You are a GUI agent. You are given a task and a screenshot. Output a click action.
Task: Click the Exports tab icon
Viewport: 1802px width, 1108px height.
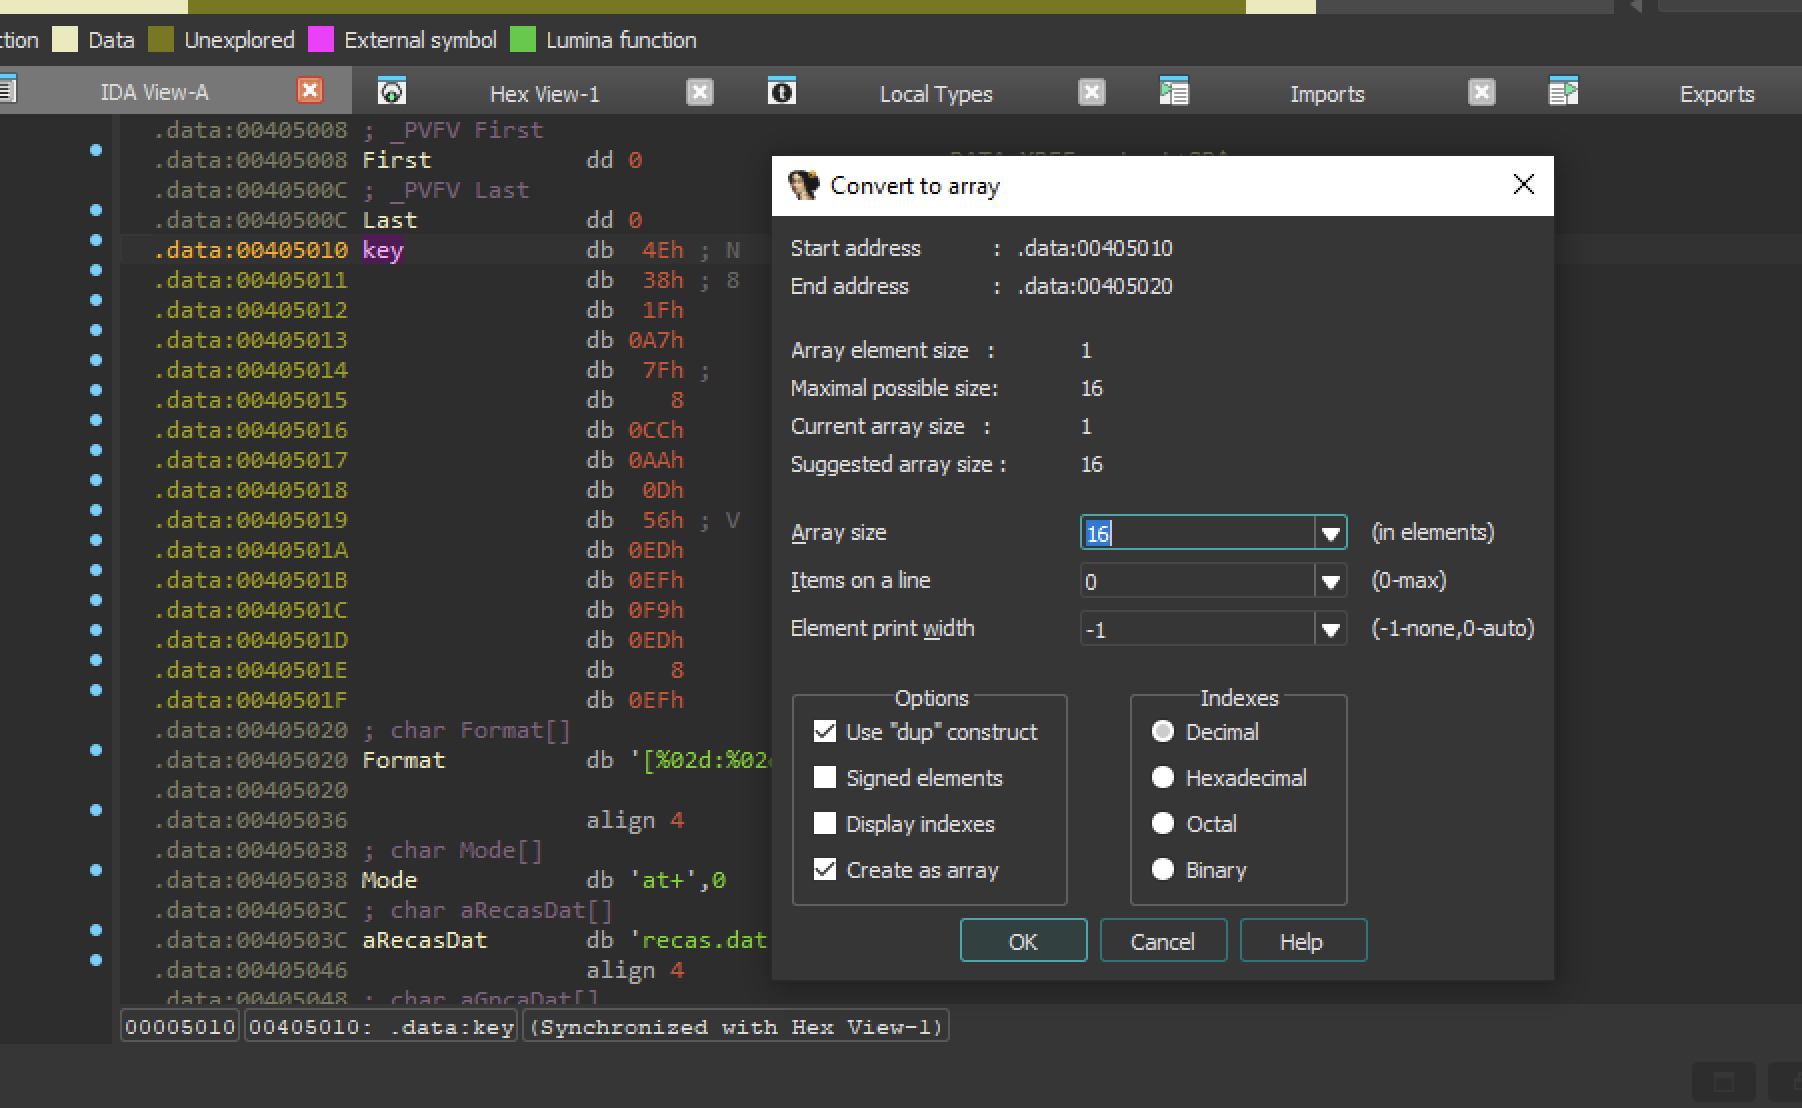pyautogui.click(x=1563, y=92)
